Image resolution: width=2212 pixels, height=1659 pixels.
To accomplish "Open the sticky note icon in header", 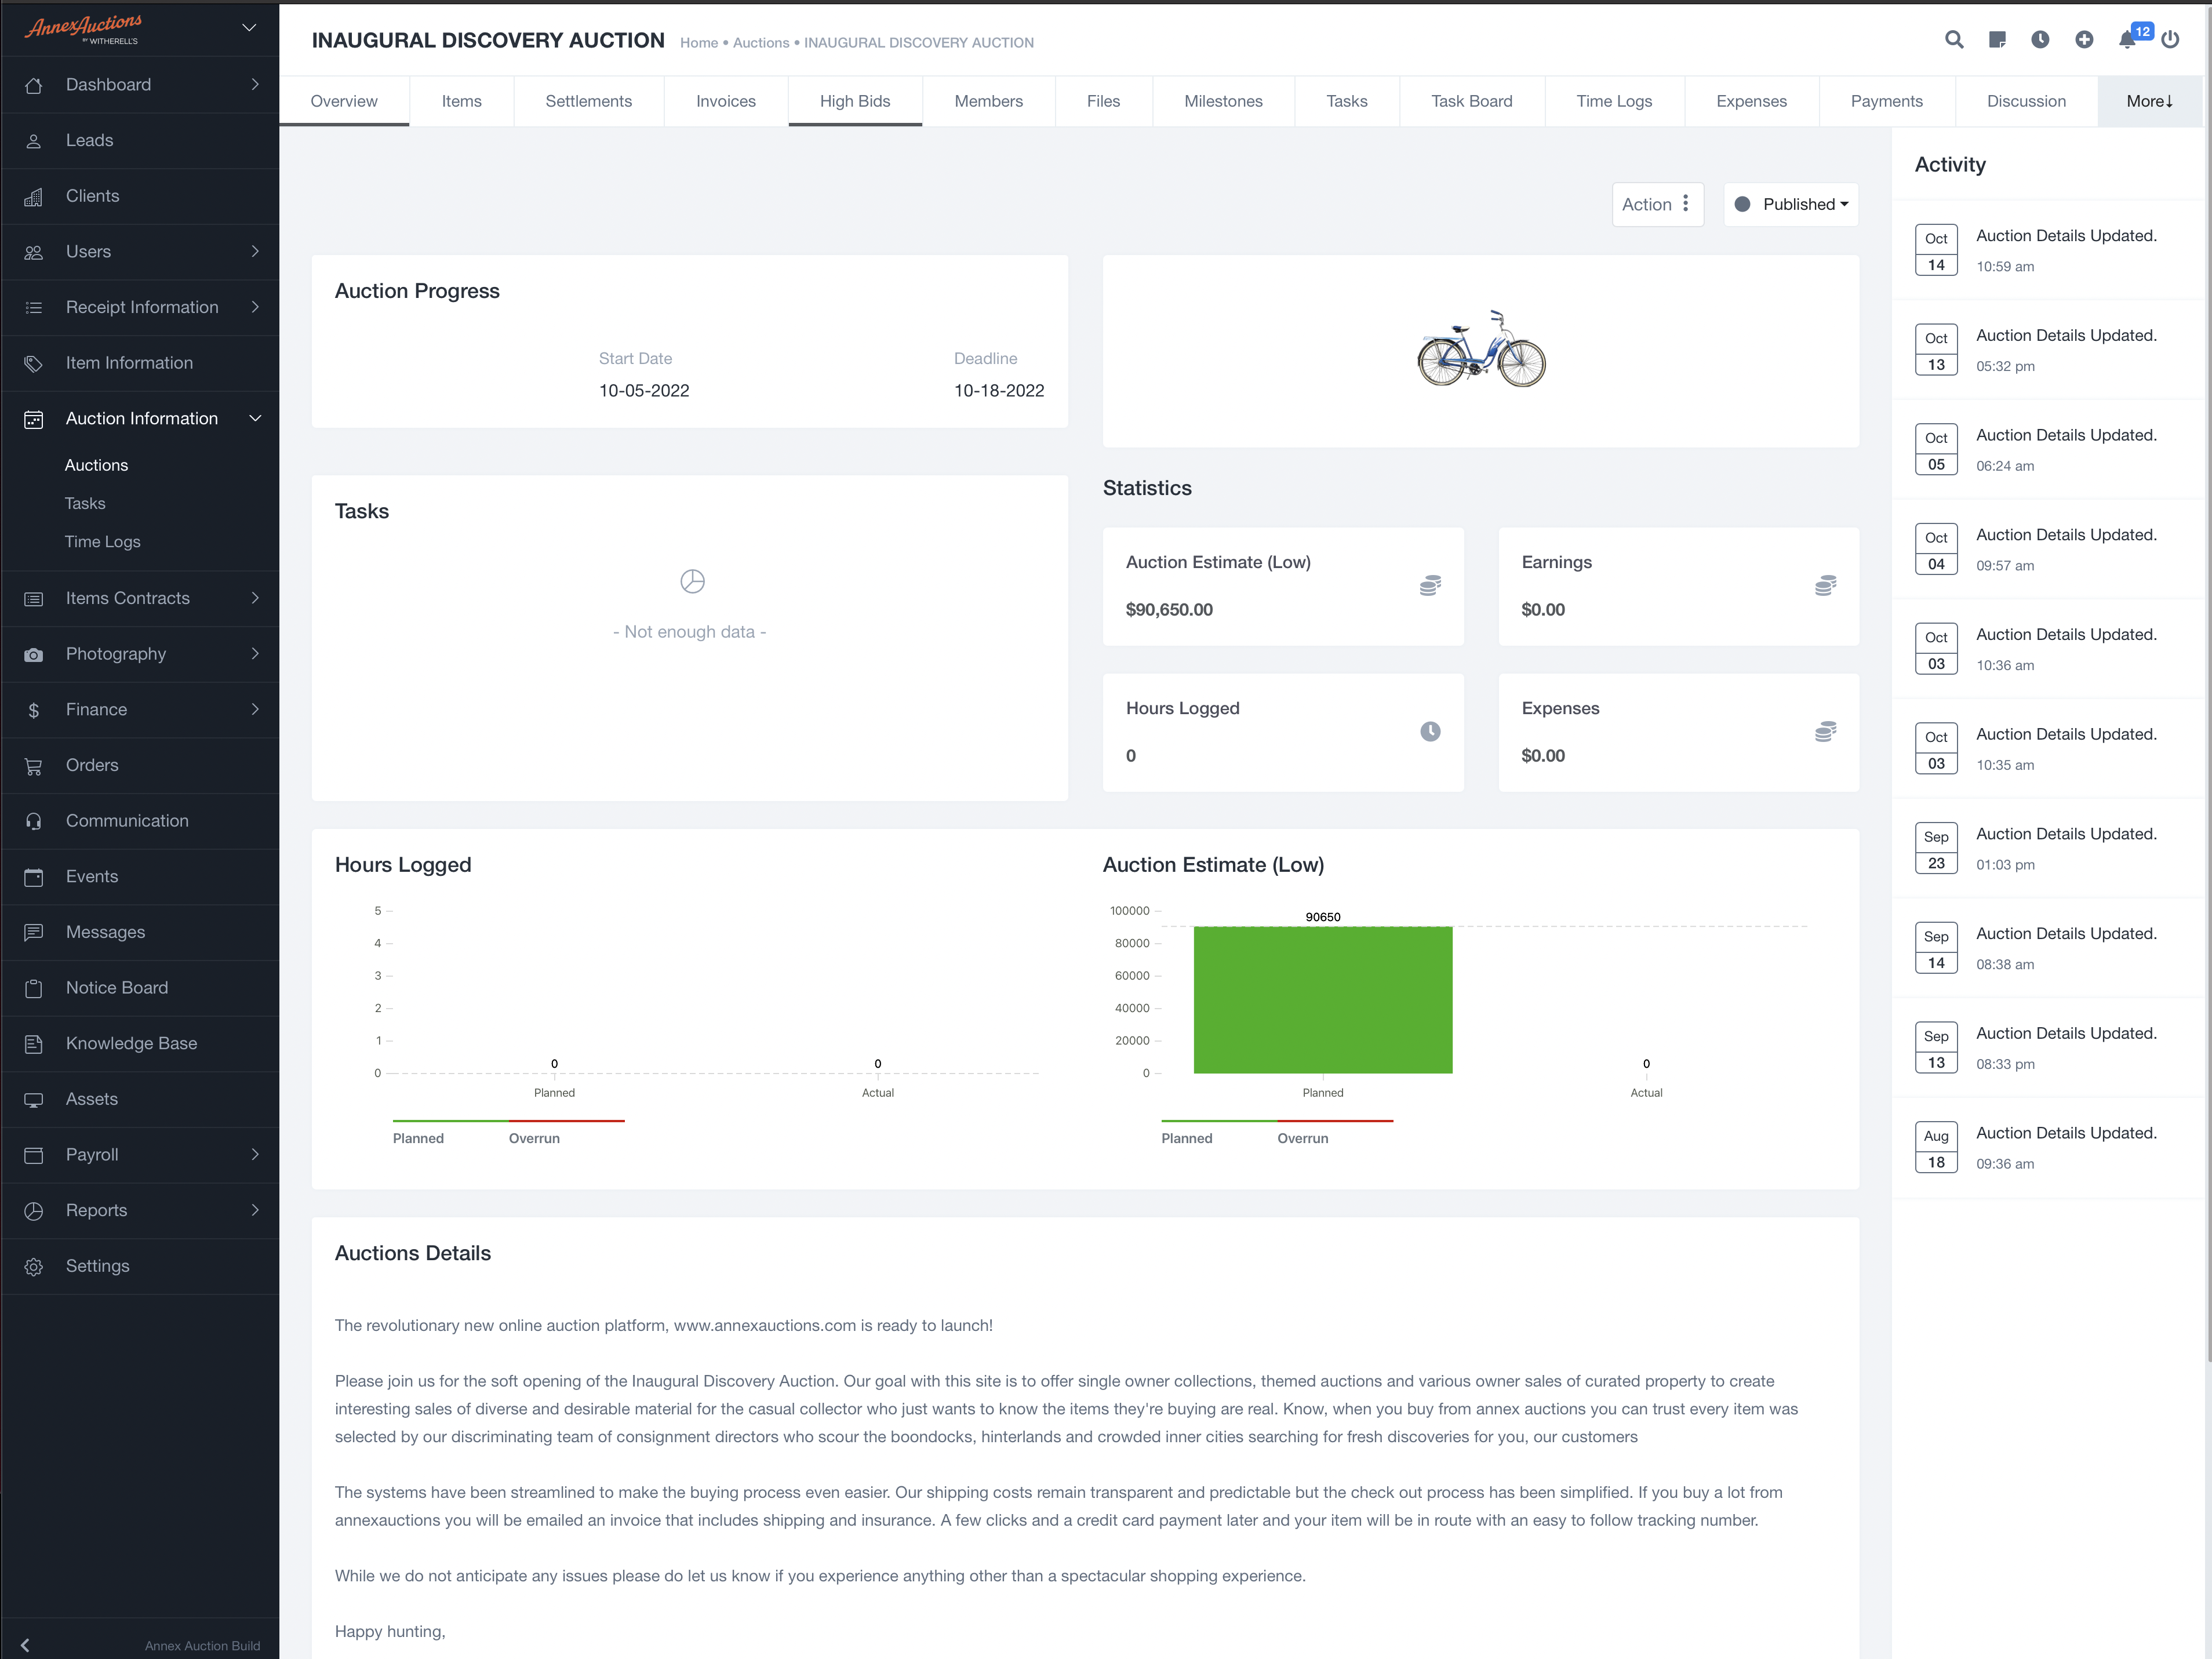I will tap(1997, 40).
